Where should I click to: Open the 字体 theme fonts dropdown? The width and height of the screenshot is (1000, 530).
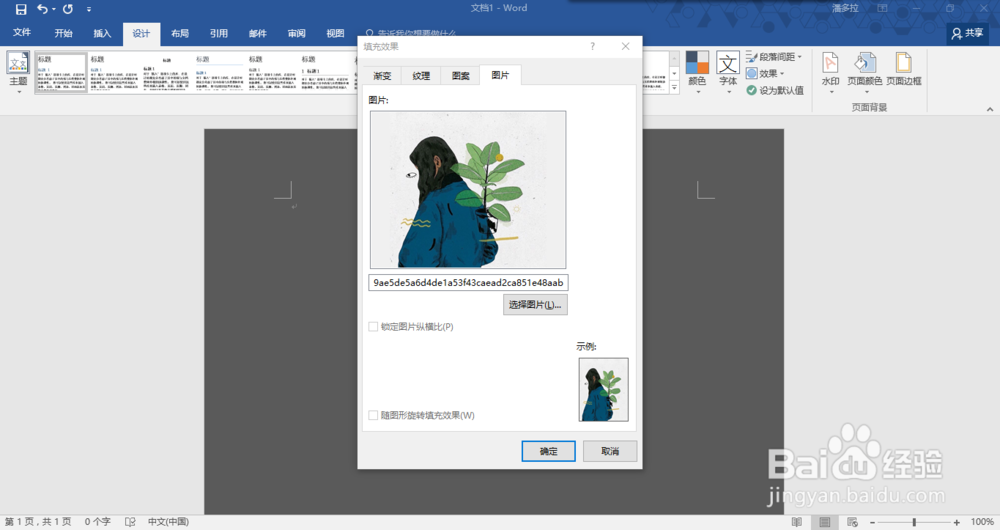click(728, 72)
